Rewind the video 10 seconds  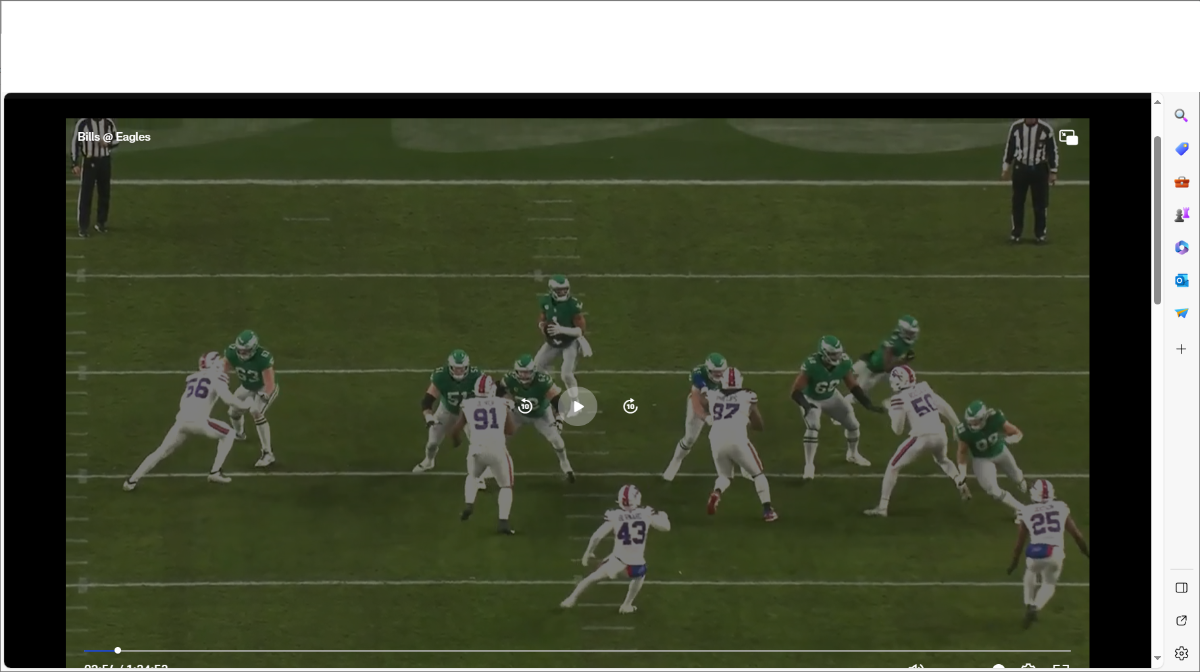tap(525, 406)
